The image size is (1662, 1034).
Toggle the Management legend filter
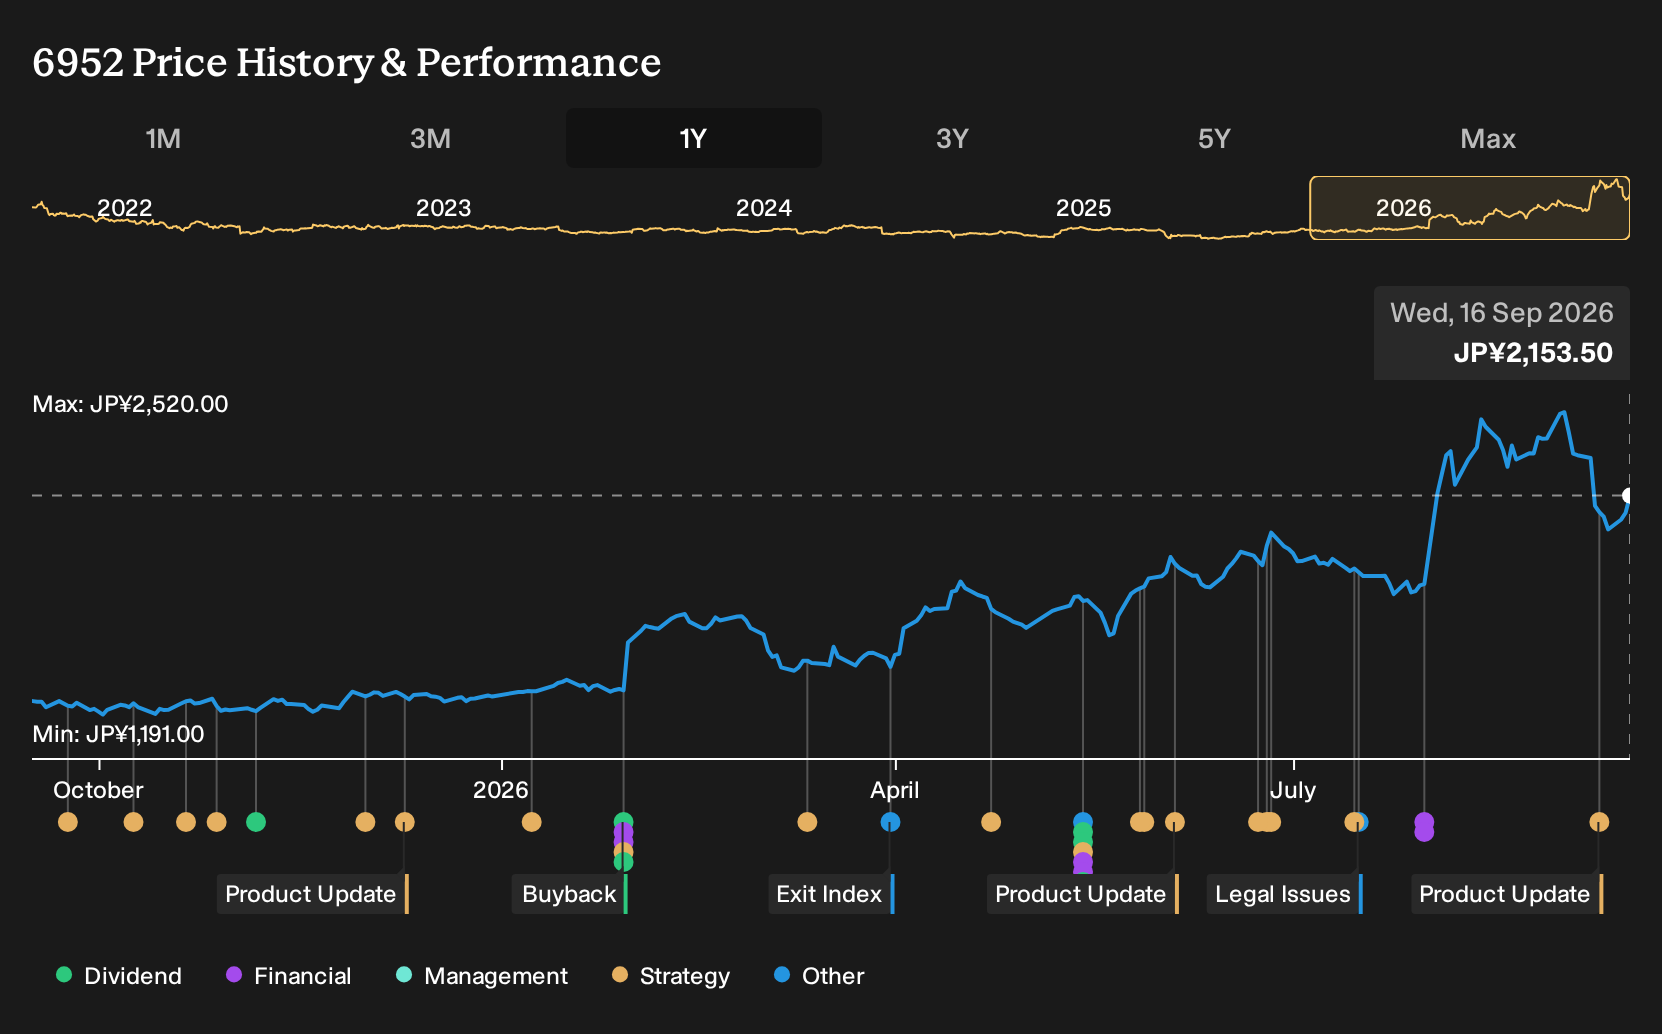482,976
